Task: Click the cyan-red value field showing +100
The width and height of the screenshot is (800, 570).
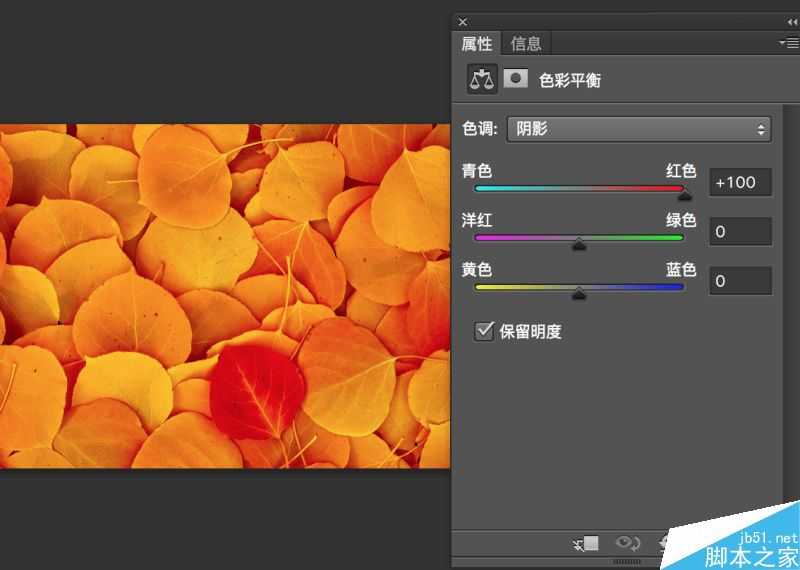Action: (x=740, y=182)
